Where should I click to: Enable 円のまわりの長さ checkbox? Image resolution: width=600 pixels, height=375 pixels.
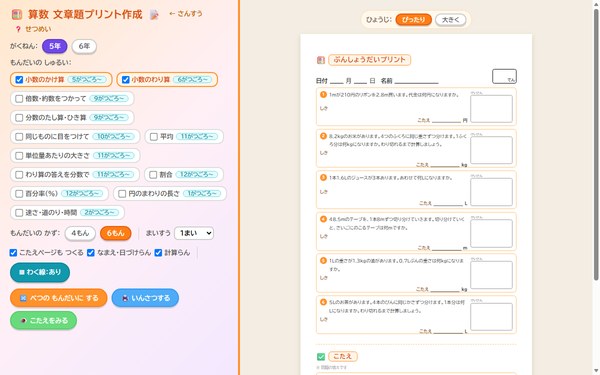[x=122, y=194]
